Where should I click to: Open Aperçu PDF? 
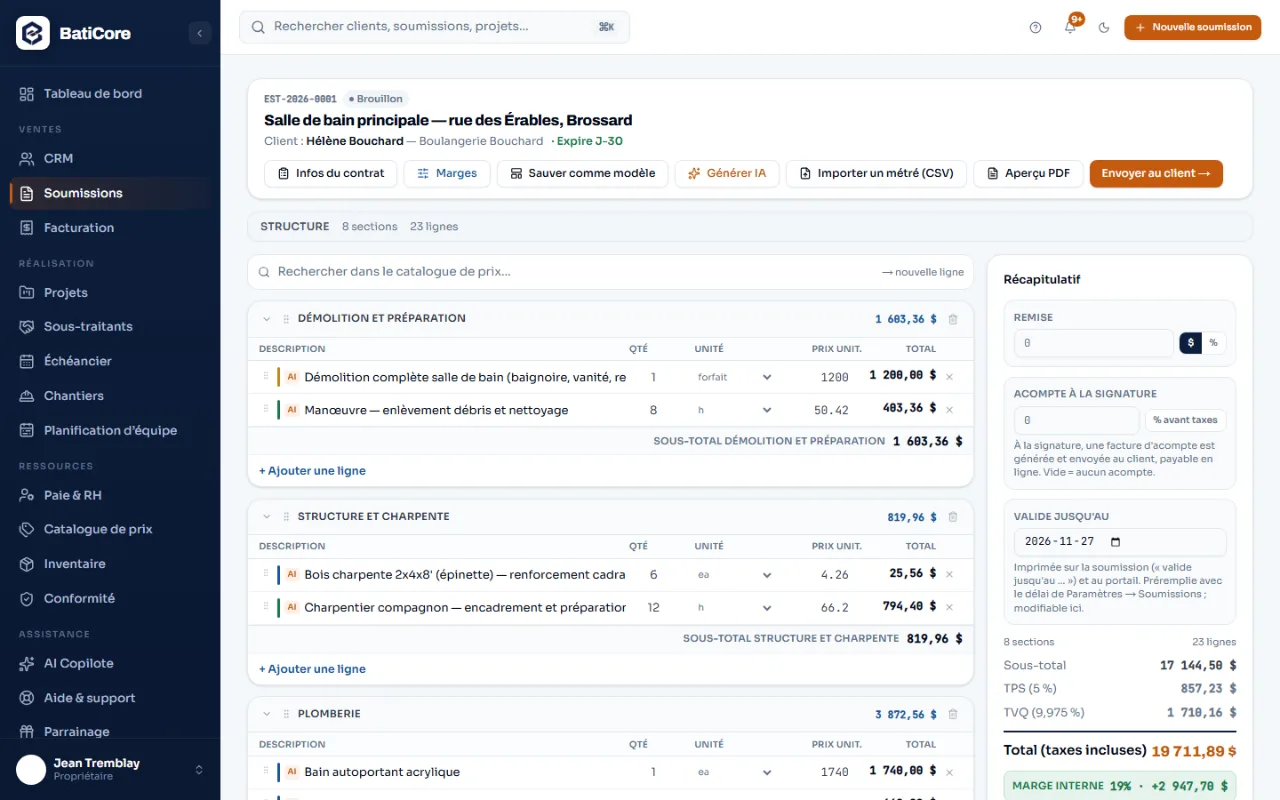[x=1028, y=173]
